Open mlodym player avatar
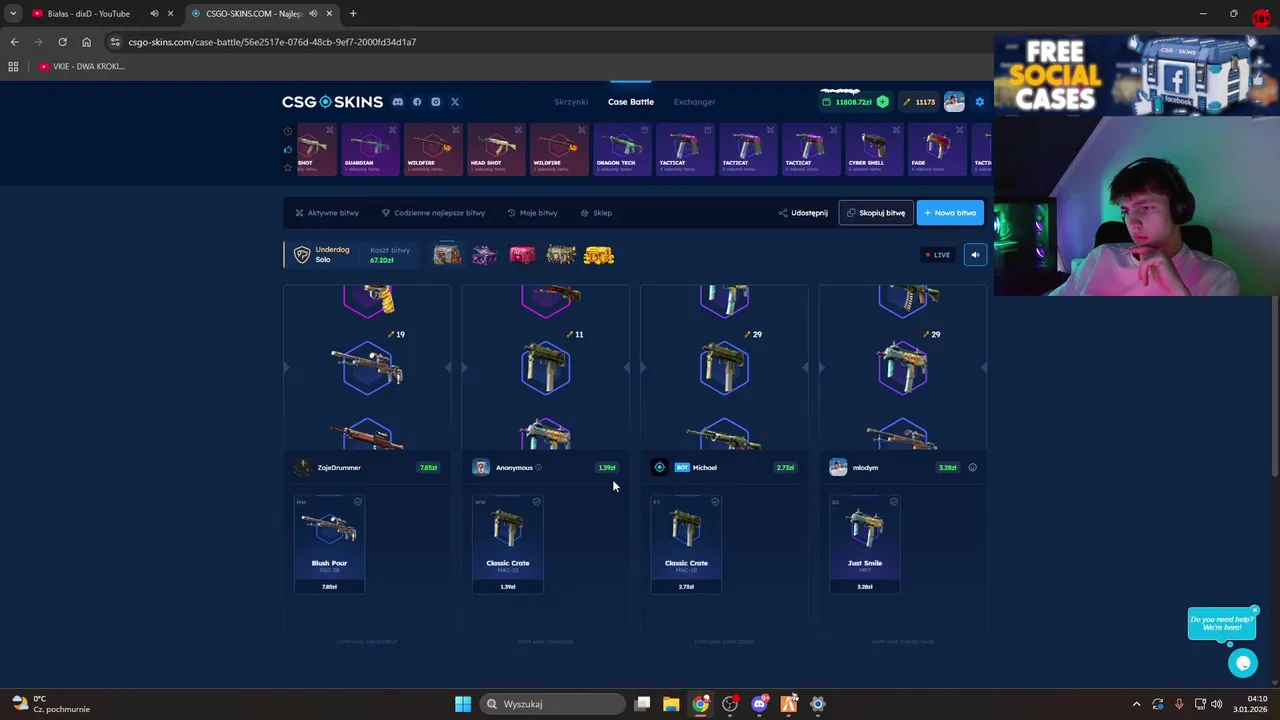Viewport: 1280px width, 720px height. (838, 467)
